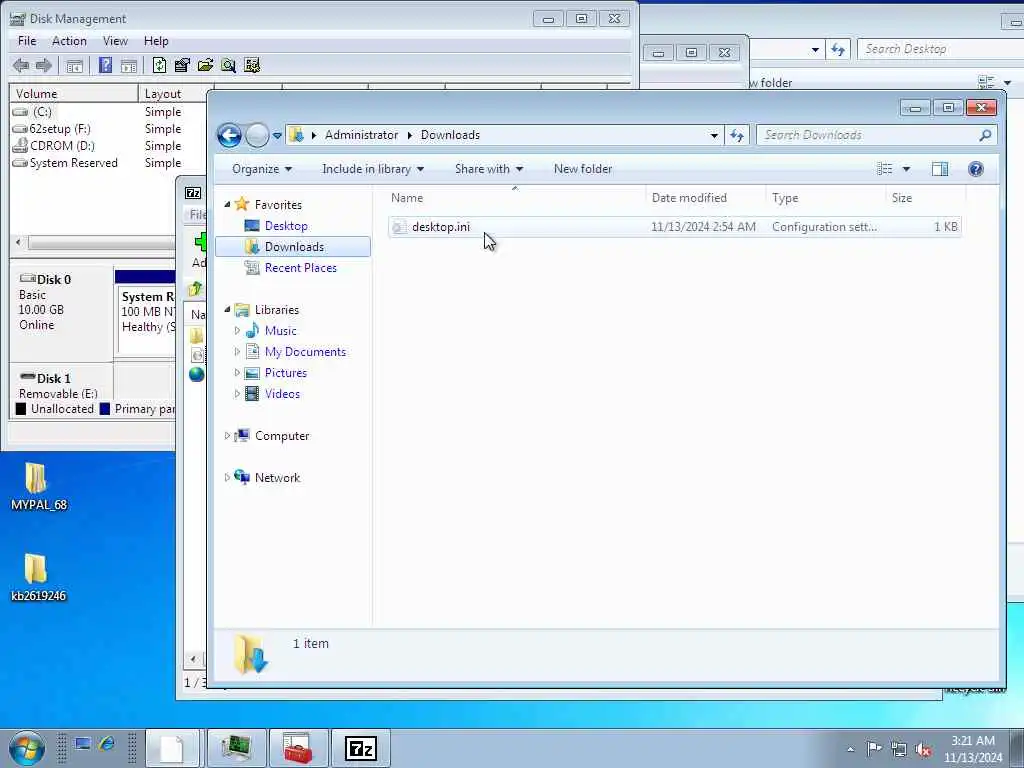This screenshot has height=768, width=1024.
Task: Switch to blank document taskbar button
Action: coord(173,748)
